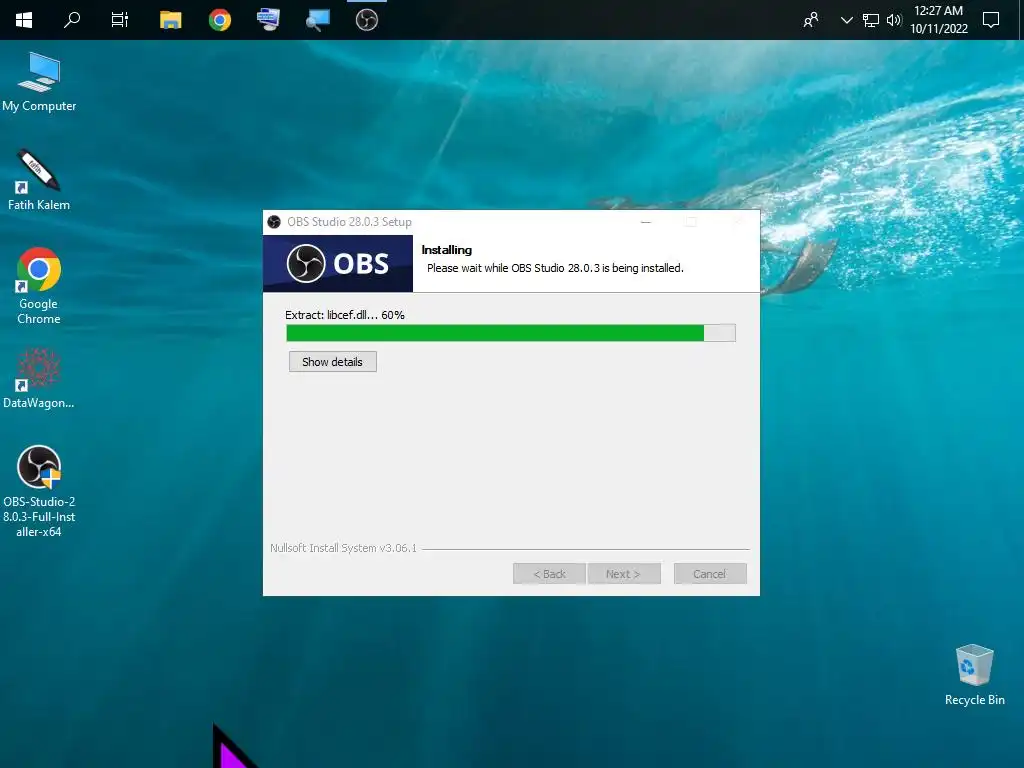Click Show details in OBS Setup
Image resolution: width=1024 pixels, height=768 pixels.
(x=332, y=362)
